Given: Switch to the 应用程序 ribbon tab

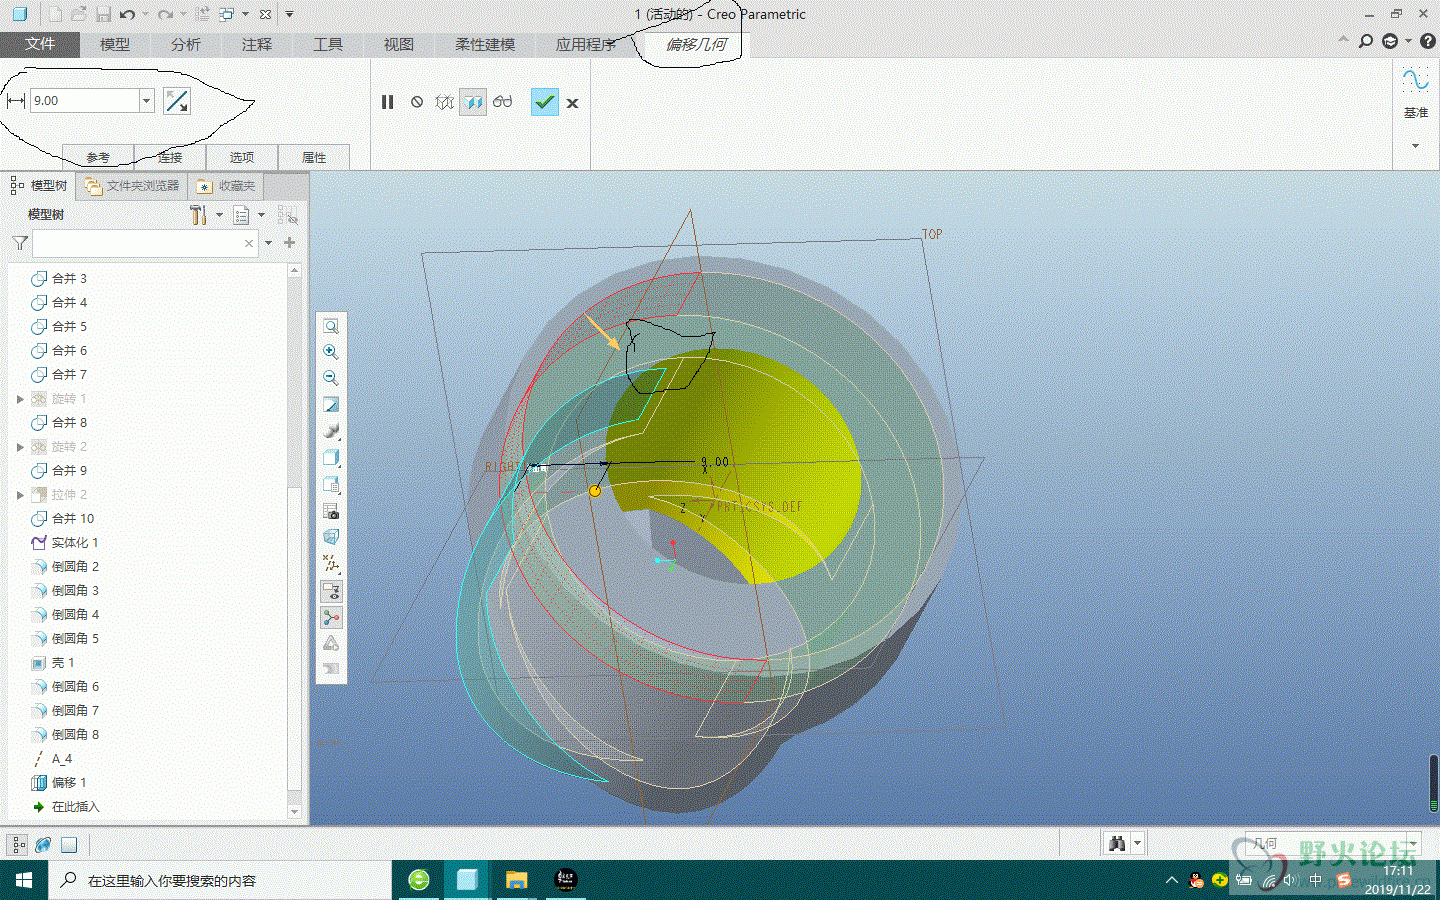Looking at the screenshot, I should (586, 44).
